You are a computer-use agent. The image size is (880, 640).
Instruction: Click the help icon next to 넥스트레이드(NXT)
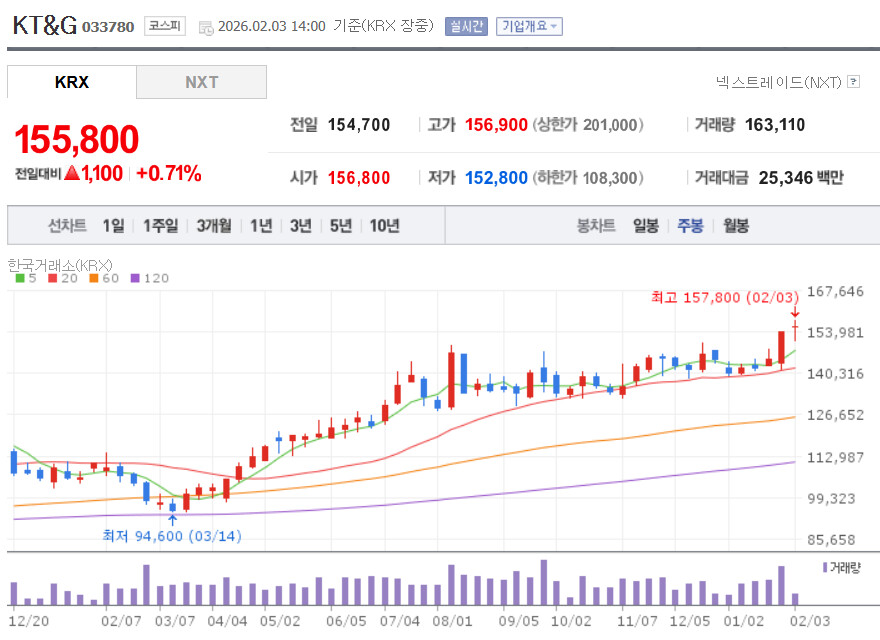point(853,82)
